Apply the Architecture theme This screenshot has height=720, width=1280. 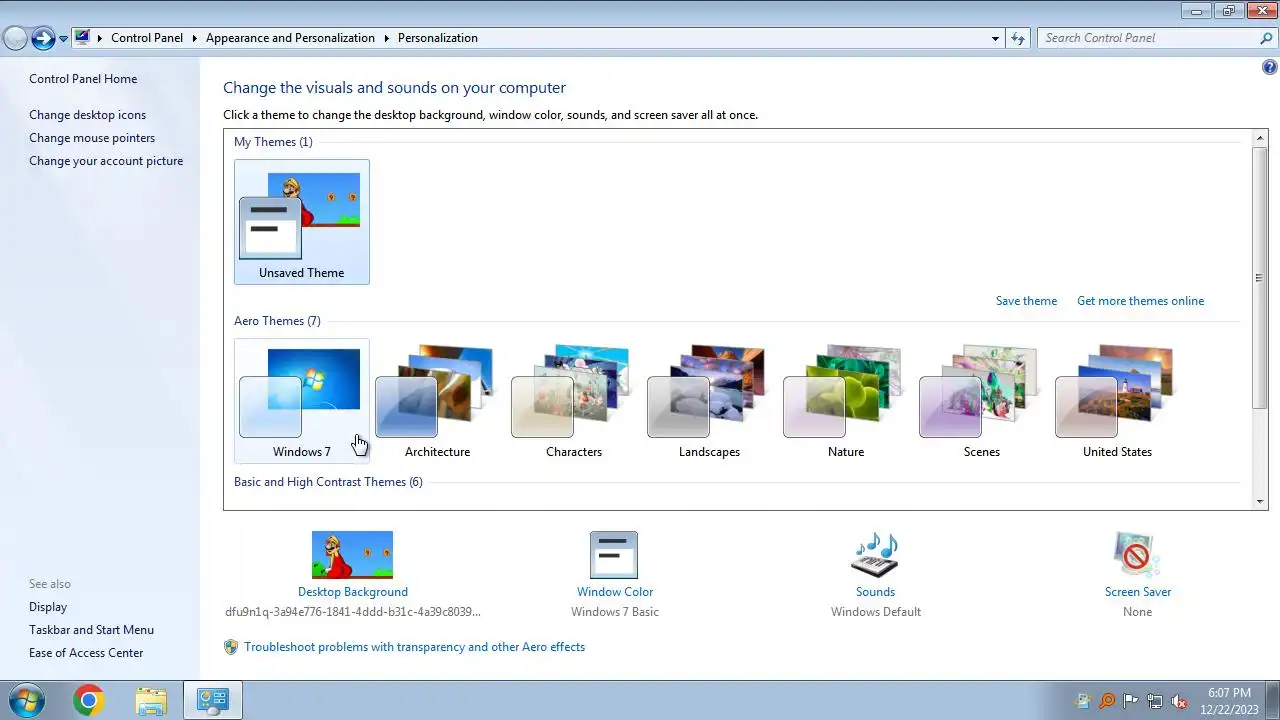click(437, 401)
